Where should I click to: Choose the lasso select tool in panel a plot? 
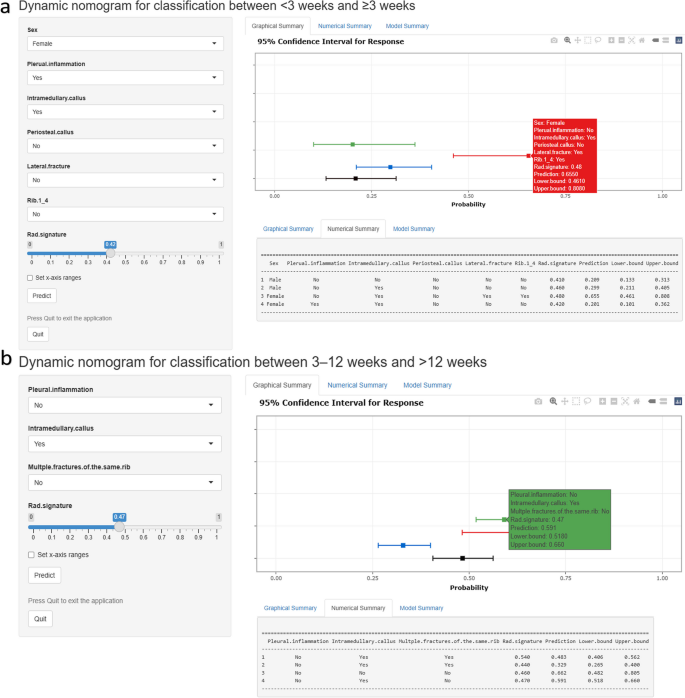pyautogui.click(x=597, y=40)
